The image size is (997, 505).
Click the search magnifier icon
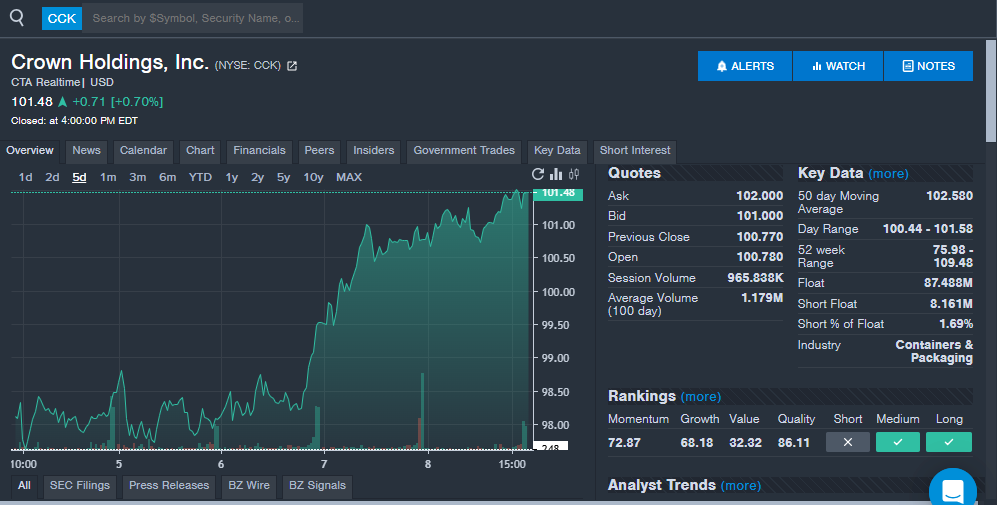pyautogui.click(x=17, y=18)
